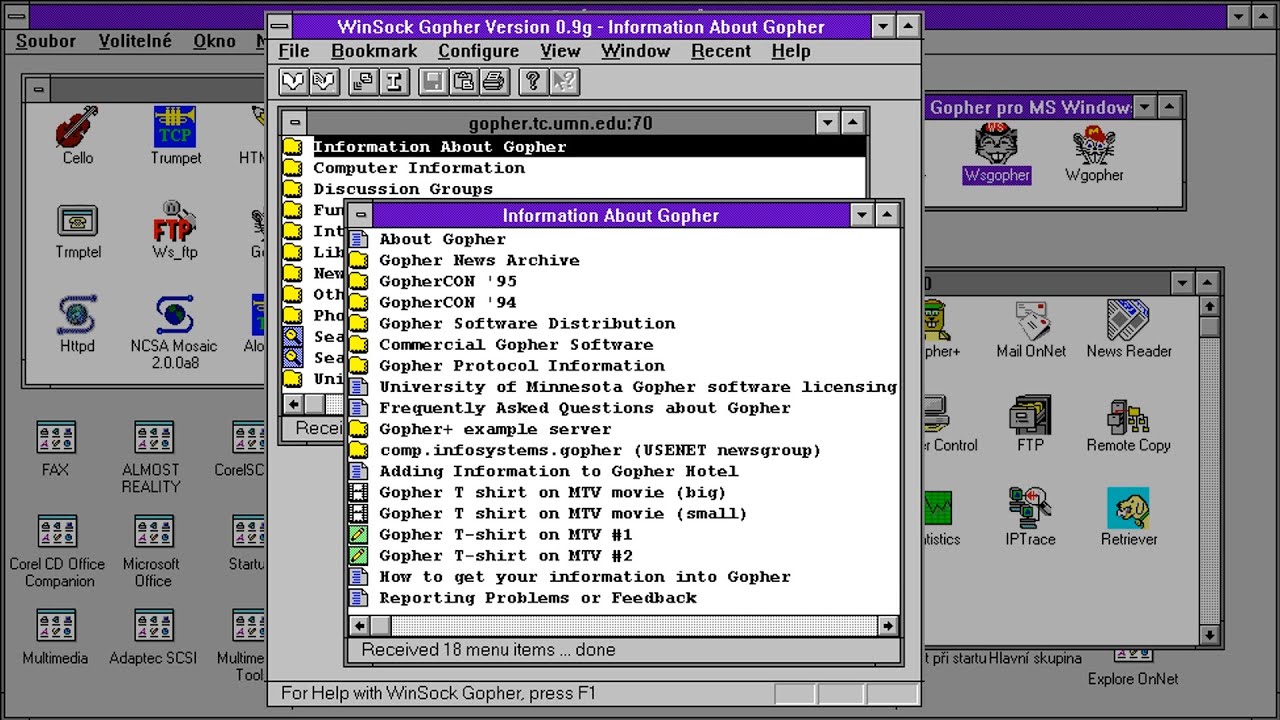Open the Soubor menu in Program Manager
1280x720 pixels.
(46, 41)
